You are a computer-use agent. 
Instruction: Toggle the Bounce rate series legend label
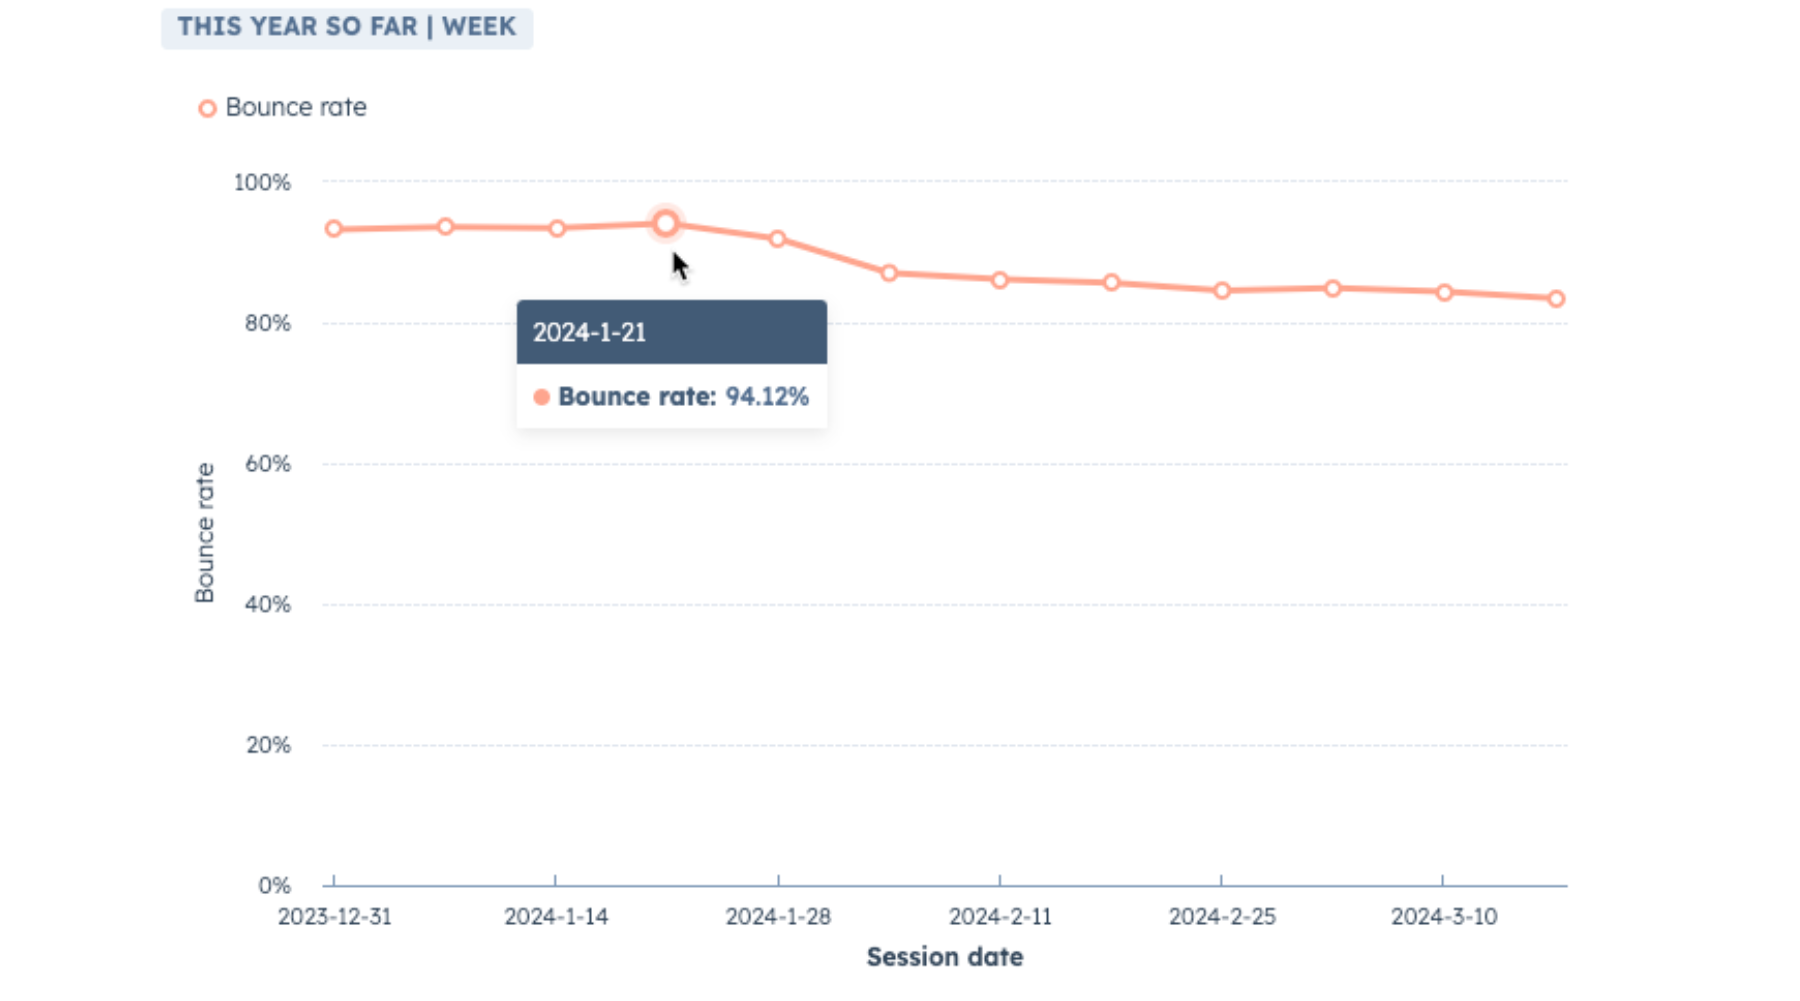295,107
